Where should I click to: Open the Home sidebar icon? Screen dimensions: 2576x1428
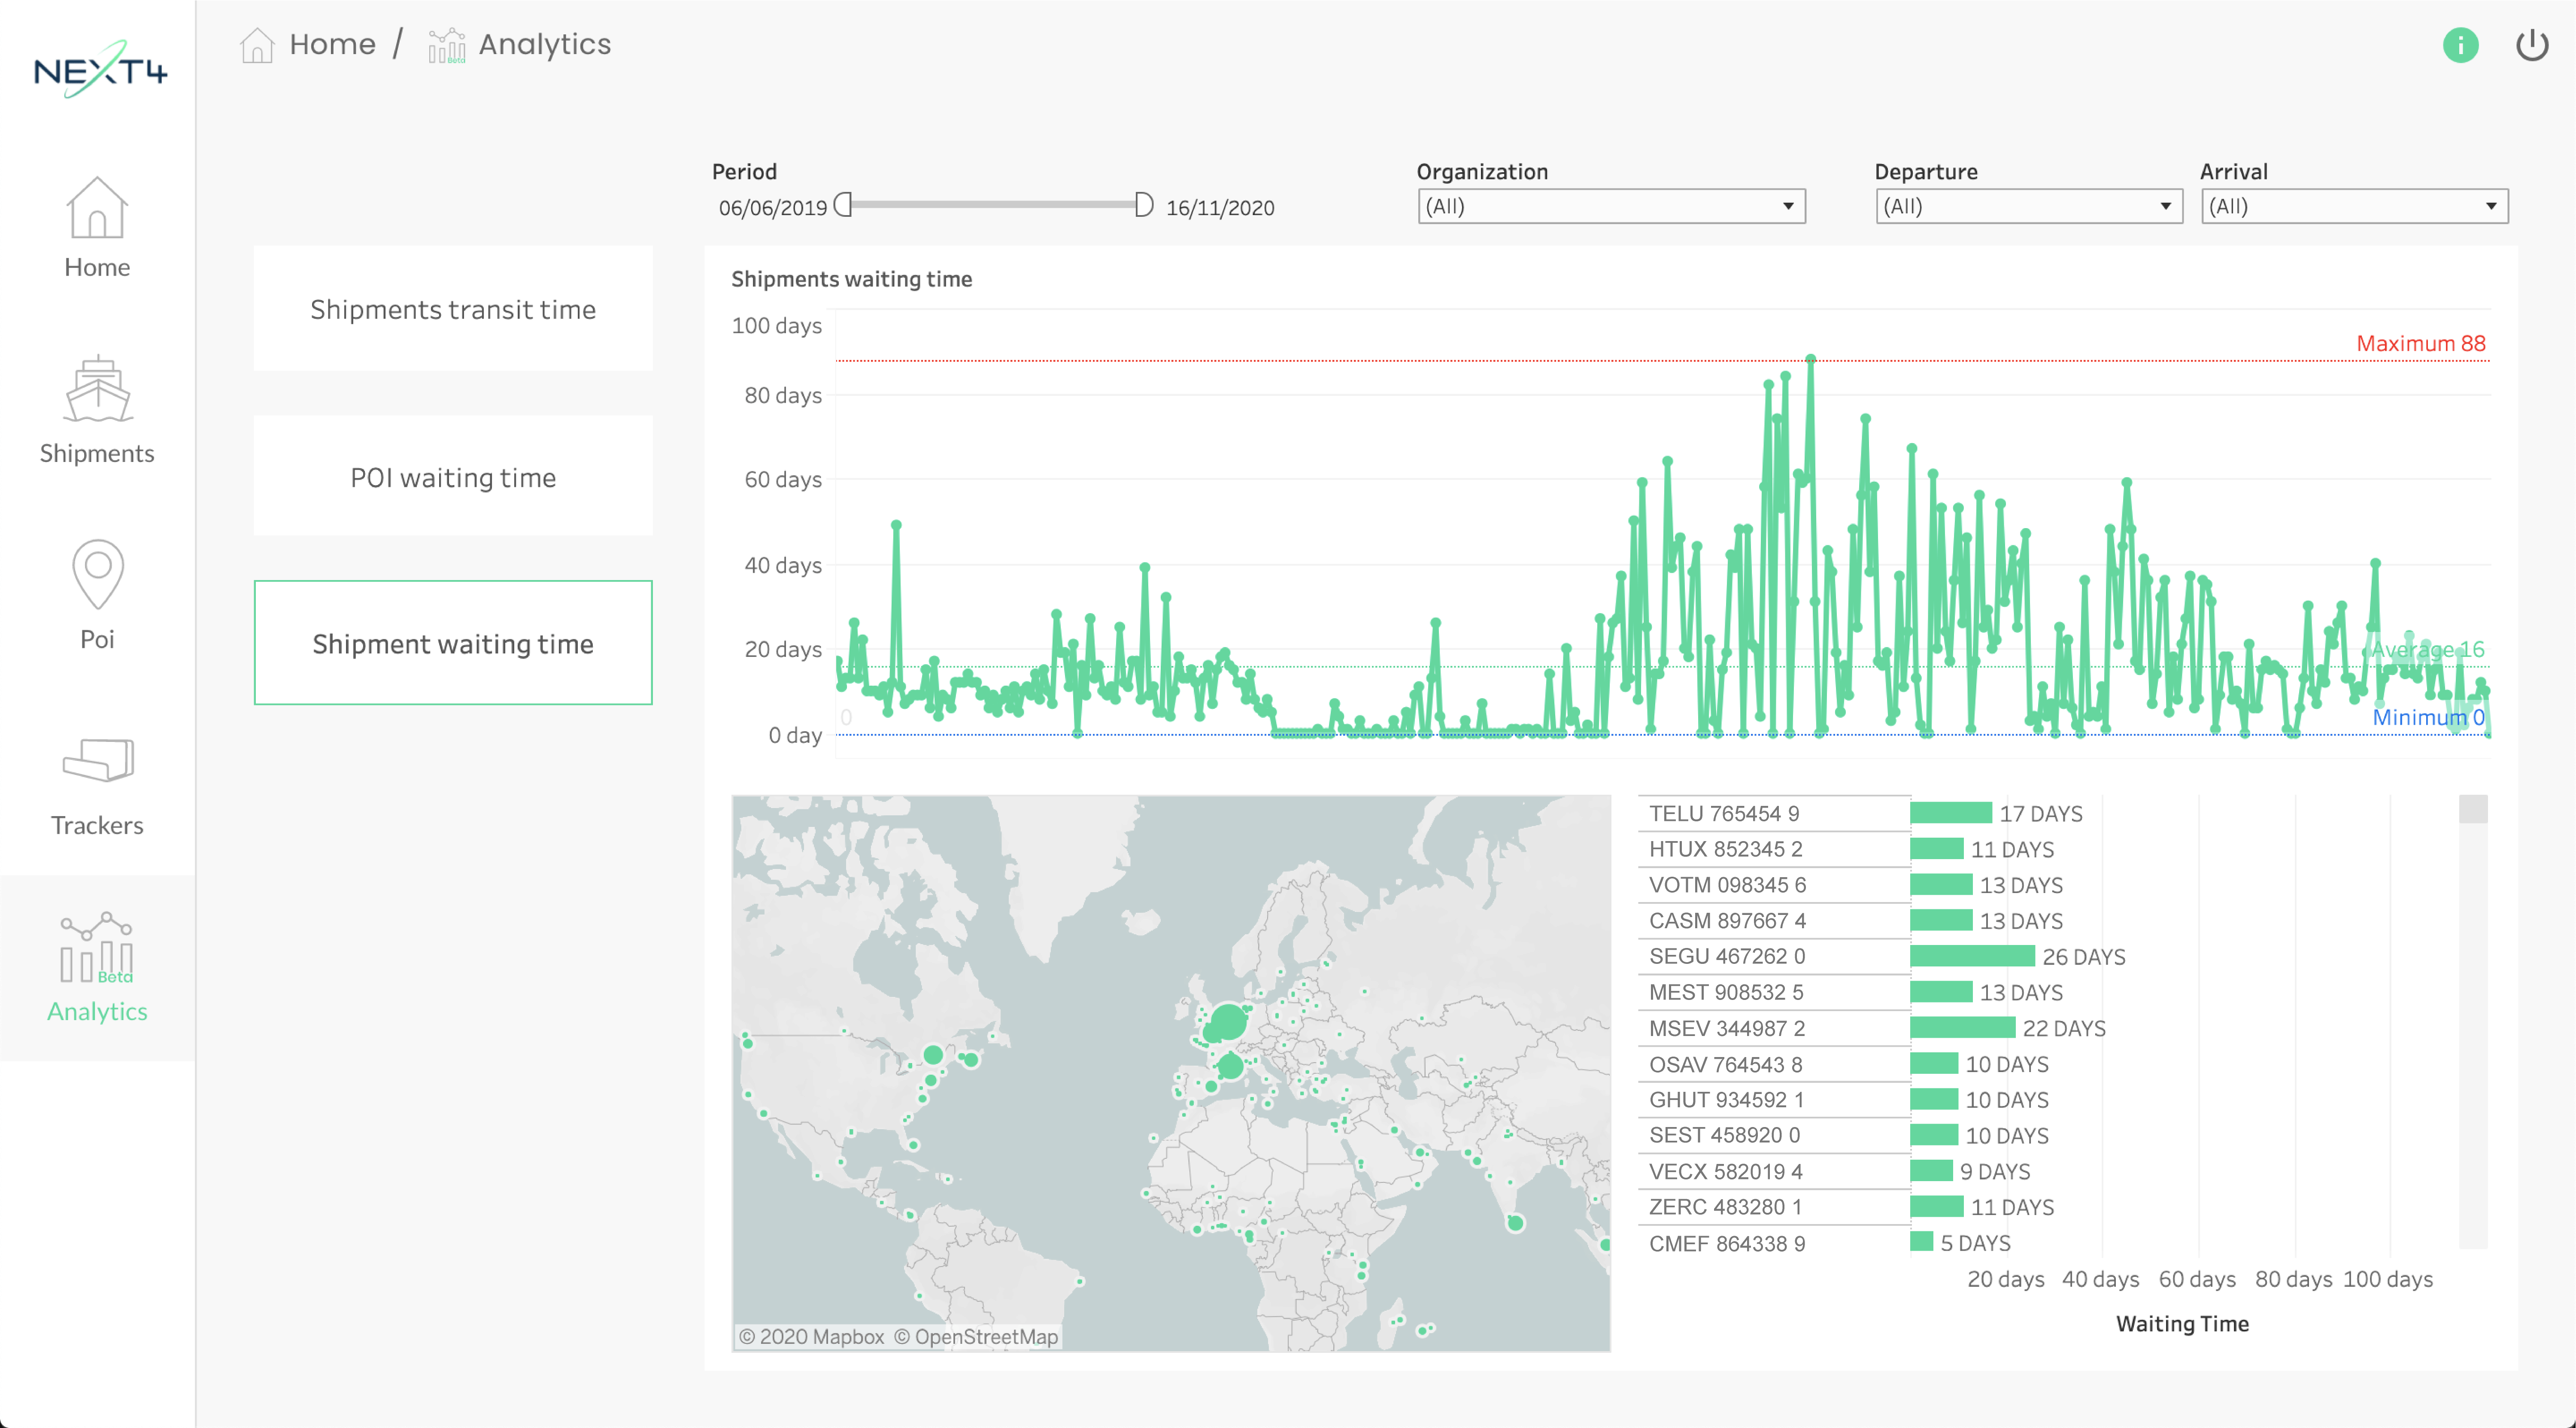(97, 208)
